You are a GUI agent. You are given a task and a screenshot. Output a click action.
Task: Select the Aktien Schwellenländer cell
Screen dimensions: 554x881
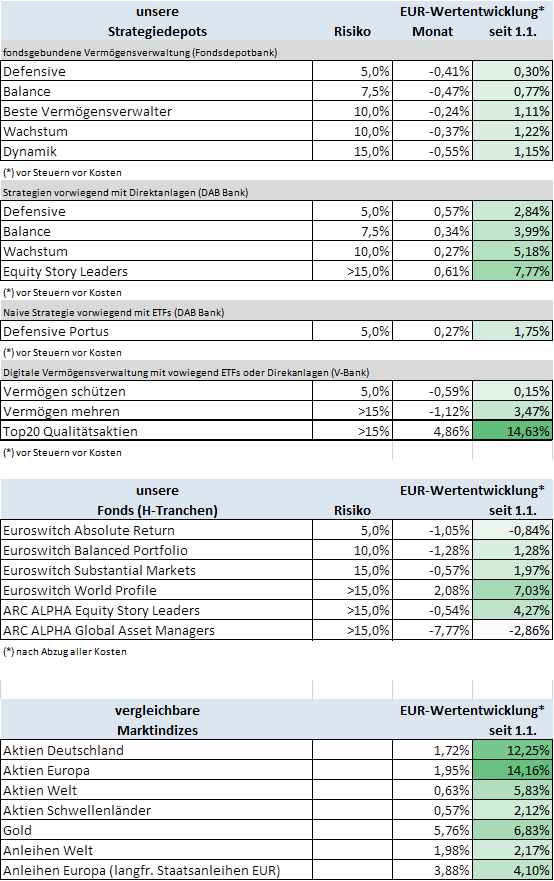156,810
